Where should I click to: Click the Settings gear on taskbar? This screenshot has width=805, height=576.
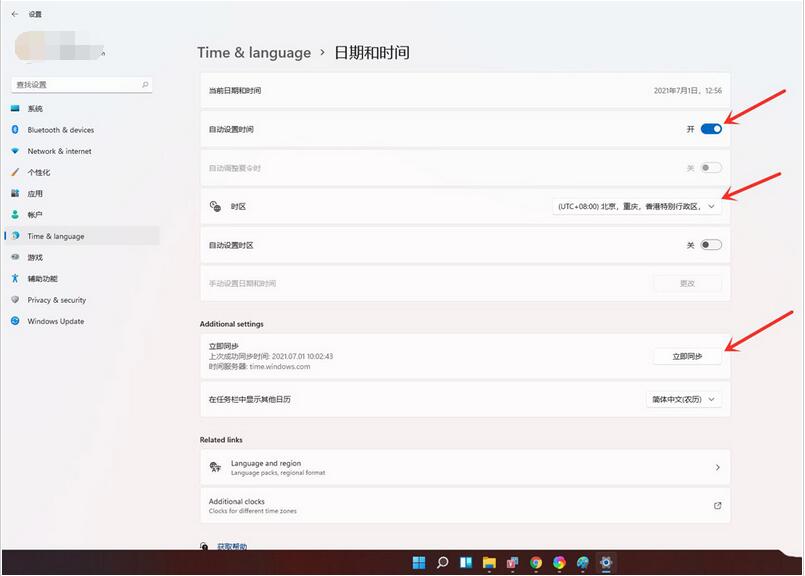[x=606, y=563]
